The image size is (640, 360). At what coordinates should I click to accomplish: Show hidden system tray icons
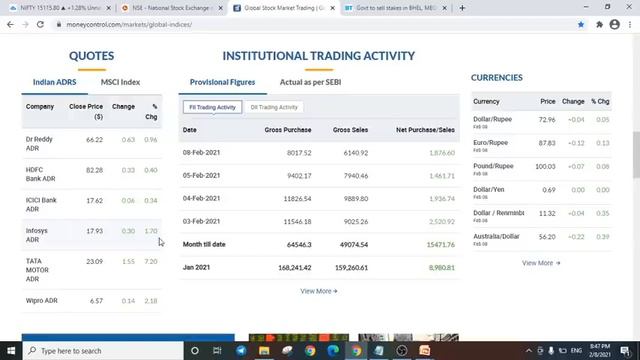[x=529, y=351]
